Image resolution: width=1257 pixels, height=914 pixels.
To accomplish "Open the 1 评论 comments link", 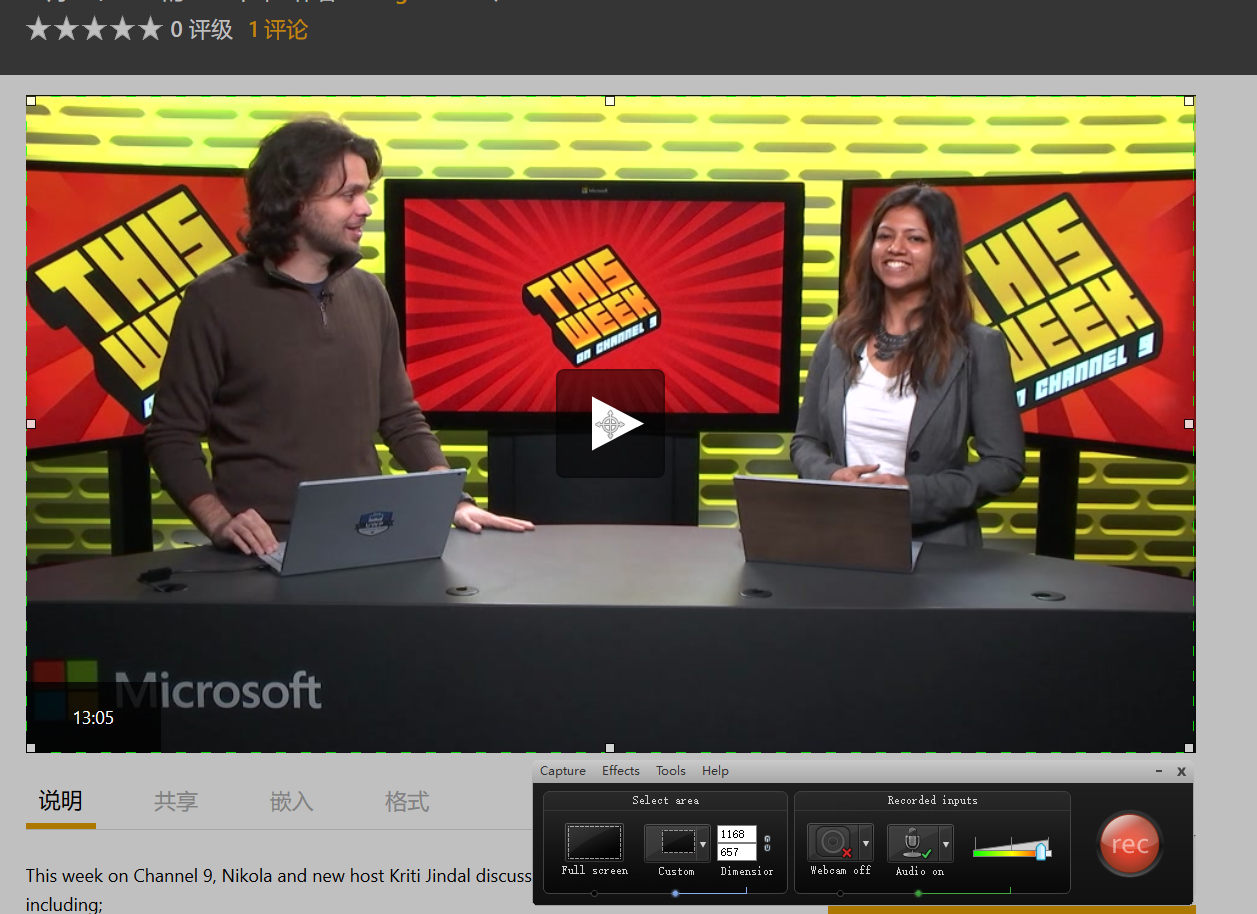I will point(278,30).
